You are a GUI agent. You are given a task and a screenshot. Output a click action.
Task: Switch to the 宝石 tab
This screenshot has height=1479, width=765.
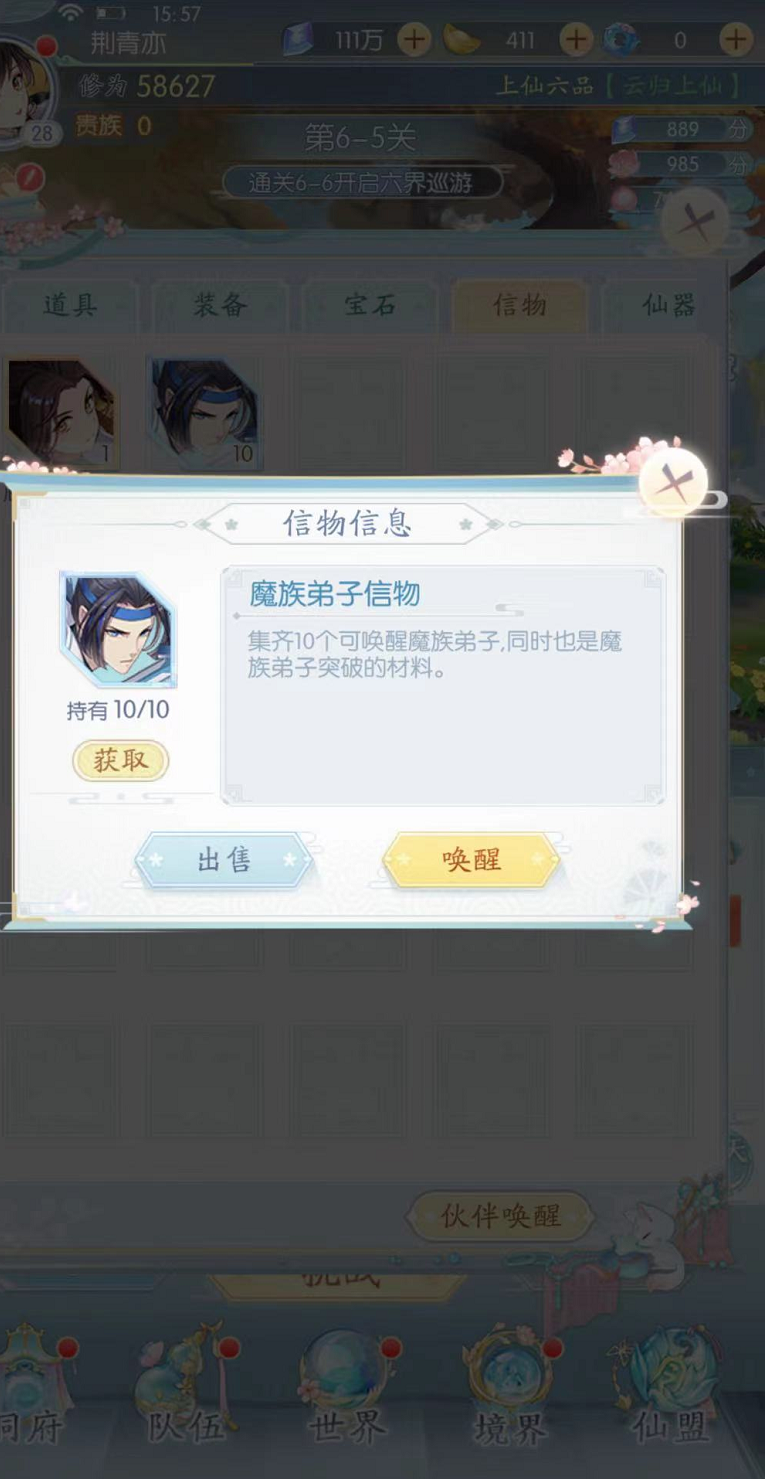point(370,305)
